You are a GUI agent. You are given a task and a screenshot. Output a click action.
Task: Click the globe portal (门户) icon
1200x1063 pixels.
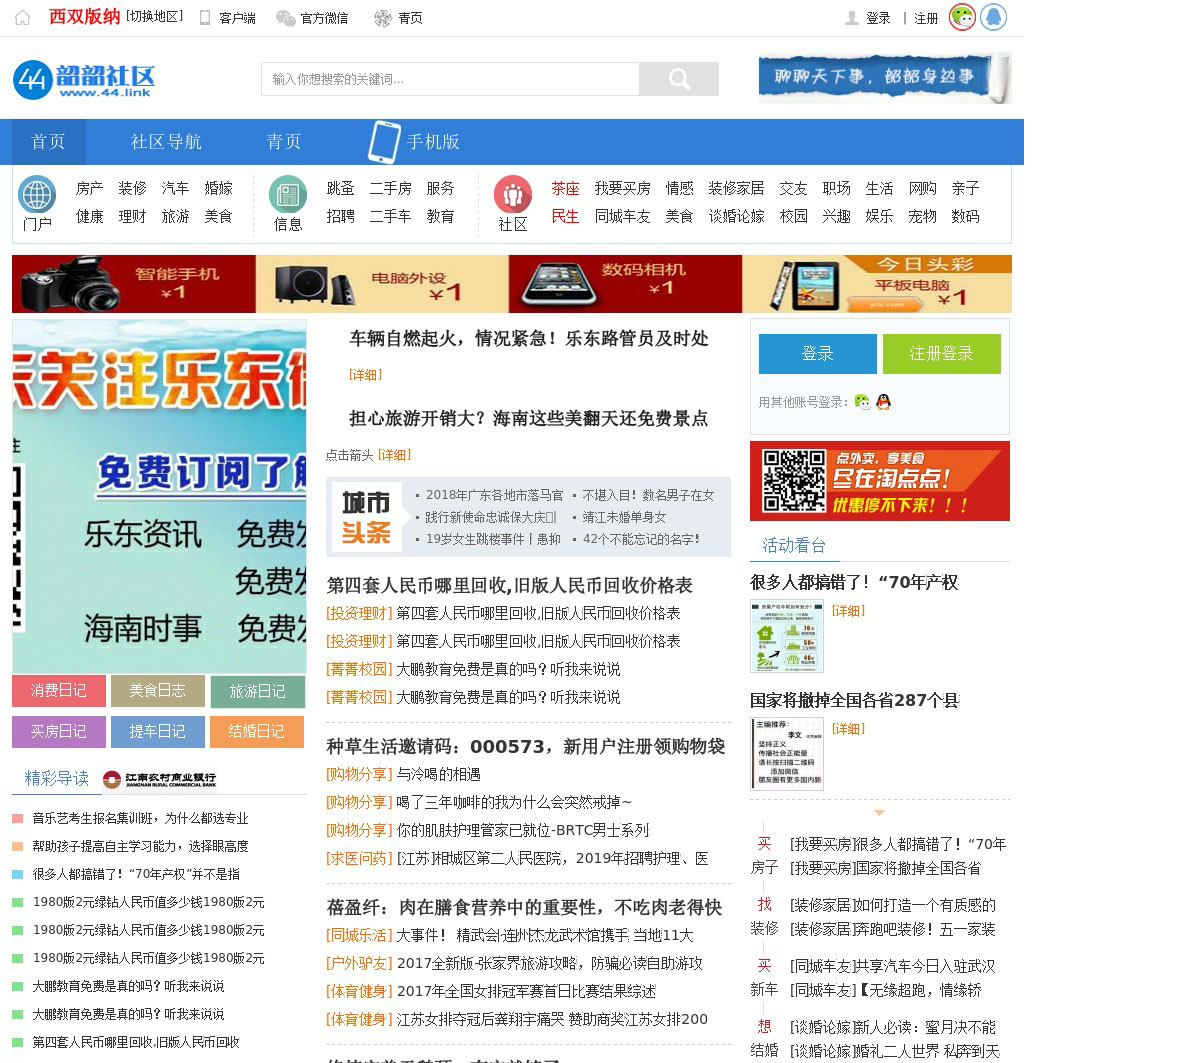click(38, 194)
